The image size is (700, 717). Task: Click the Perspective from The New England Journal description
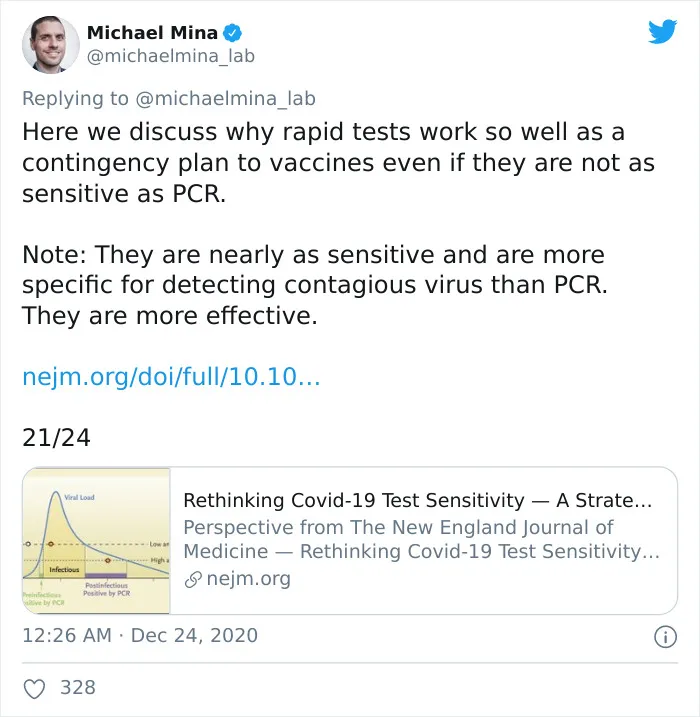point(422,539)
